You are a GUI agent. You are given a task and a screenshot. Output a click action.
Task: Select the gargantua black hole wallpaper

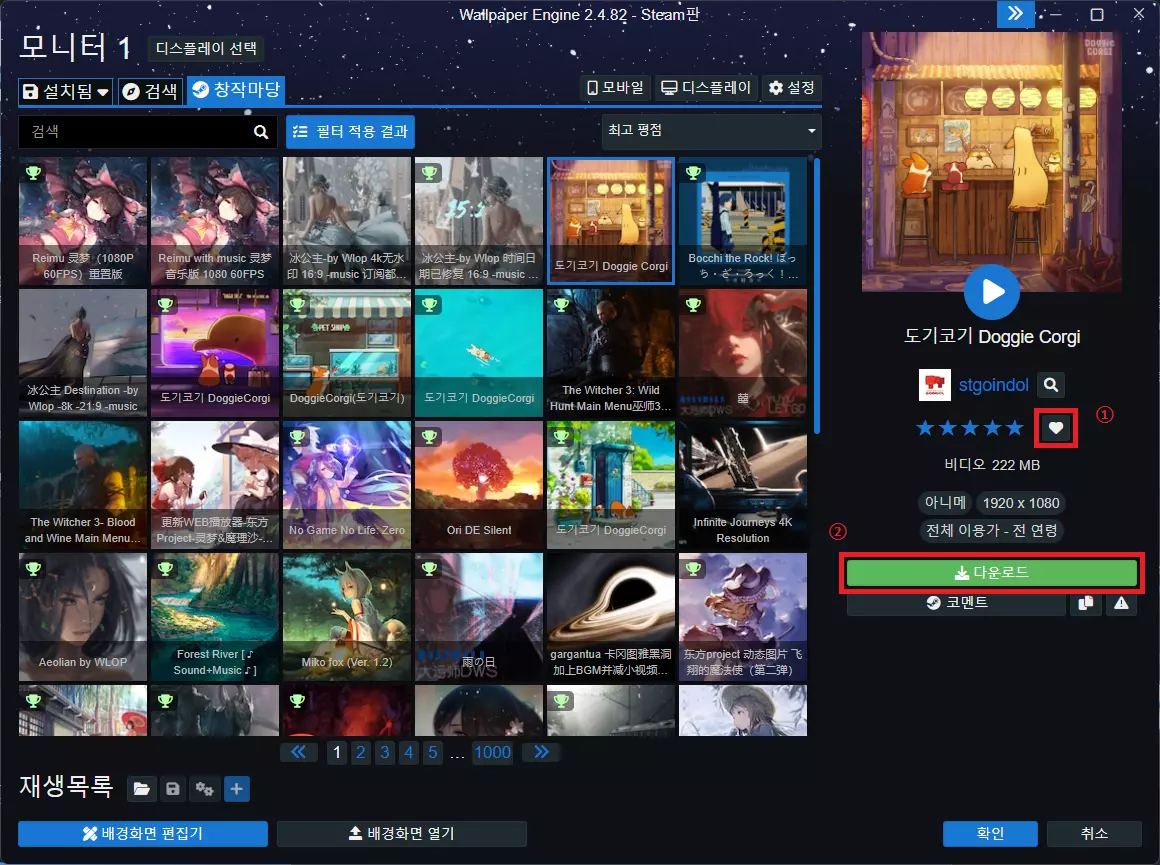610,617
